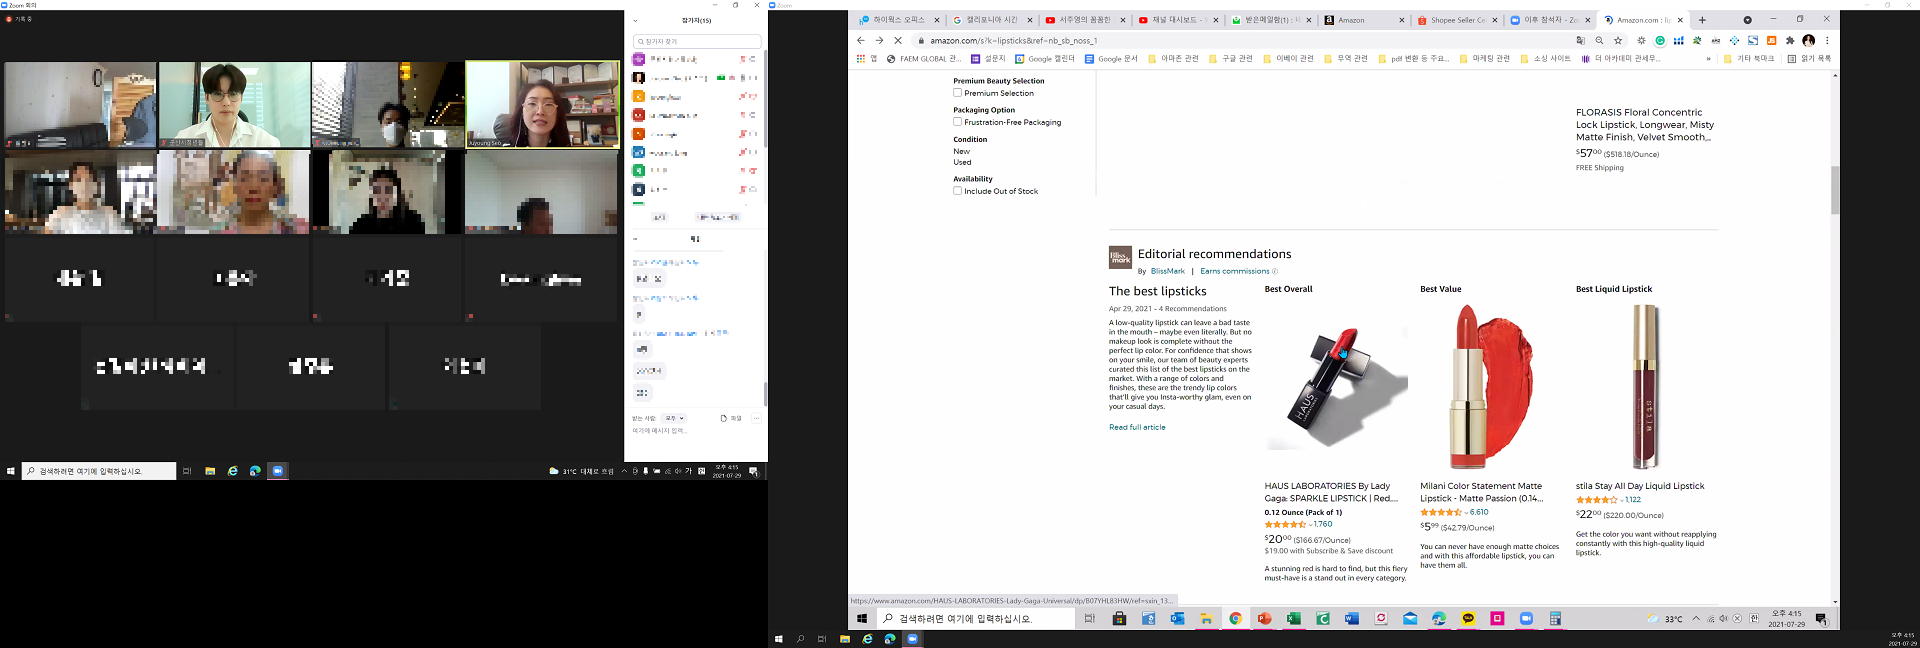The image size is (1920, 648).
Task: Show hidden system tray icons on the right taskbar
Action: (1696, 619)
